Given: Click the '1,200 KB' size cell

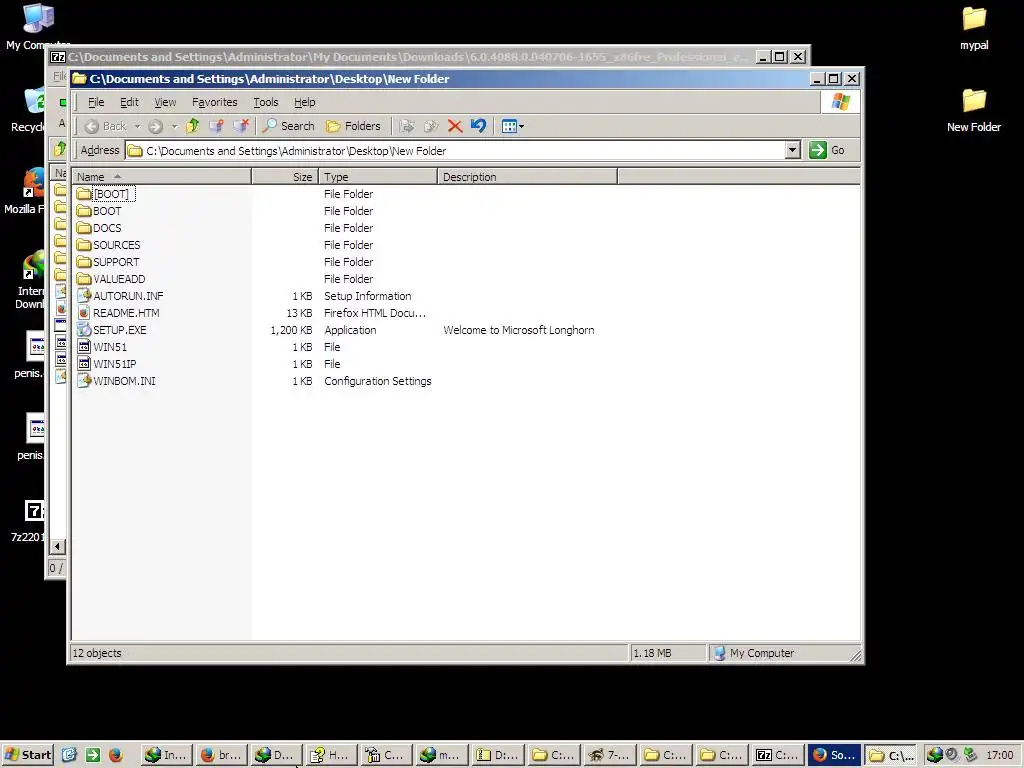Looking at the screenshot, I should click(x=291, y=330).
